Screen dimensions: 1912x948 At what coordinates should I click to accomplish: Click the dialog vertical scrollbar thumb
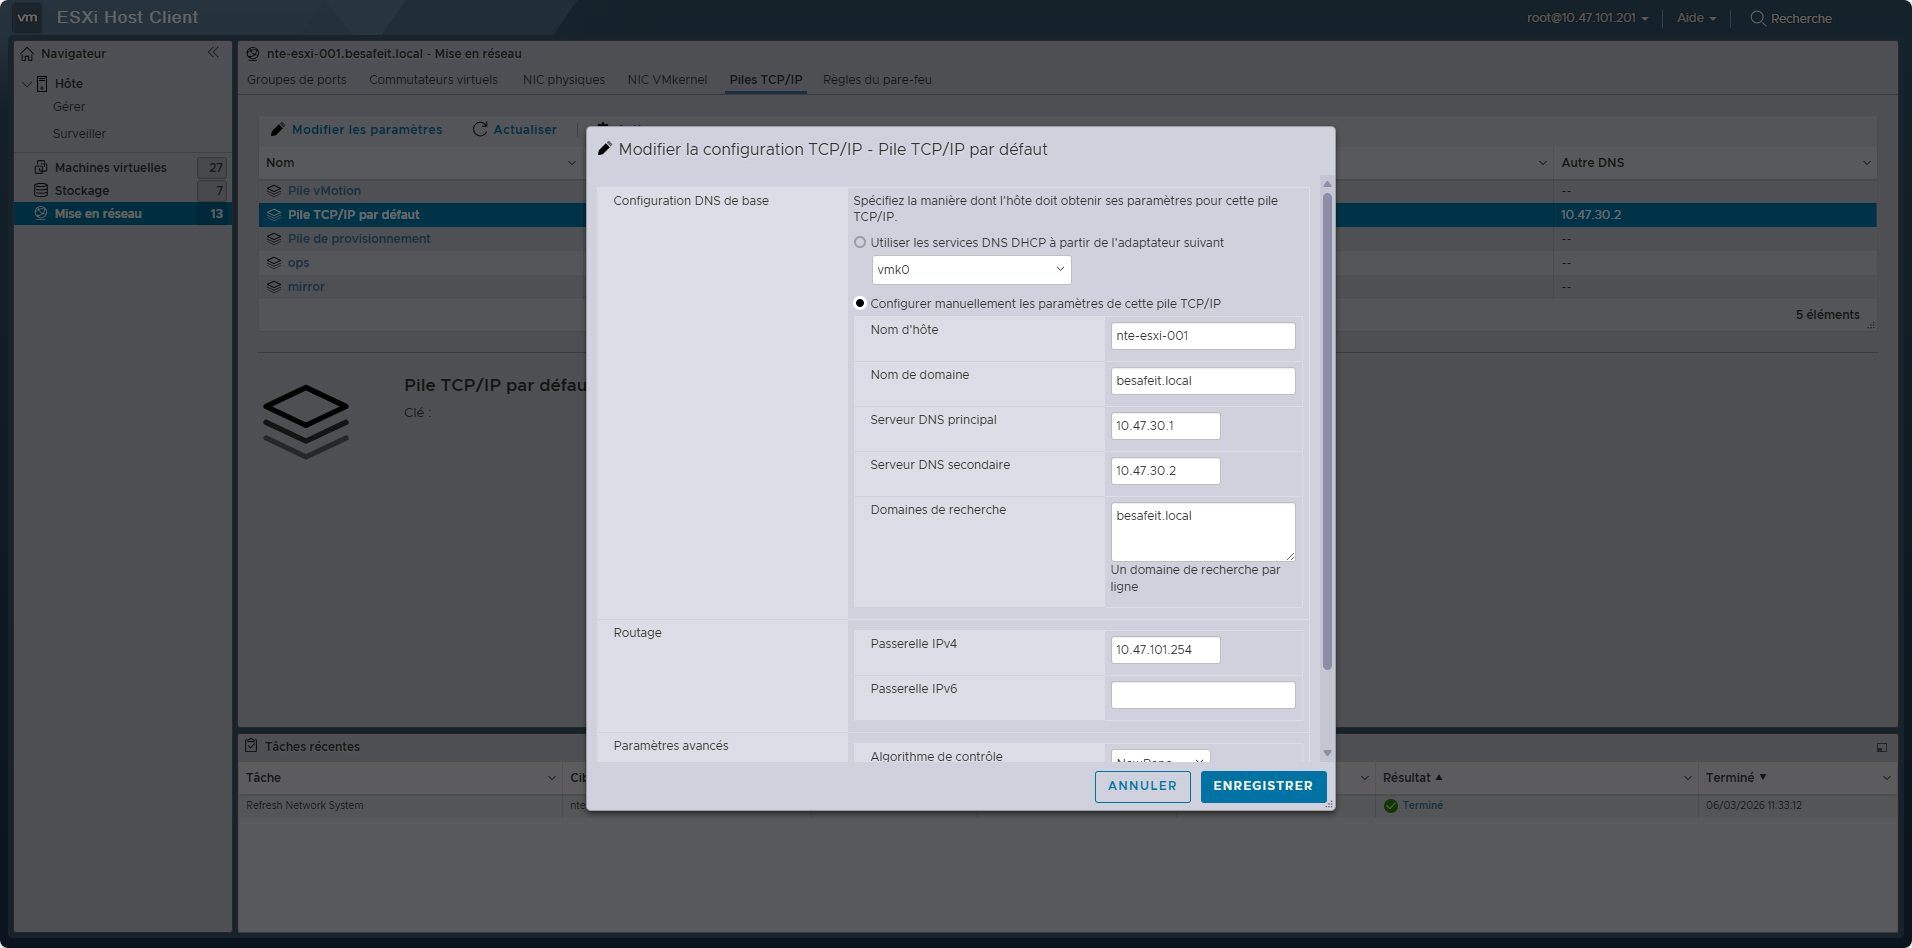click(x=1327, y=431)
